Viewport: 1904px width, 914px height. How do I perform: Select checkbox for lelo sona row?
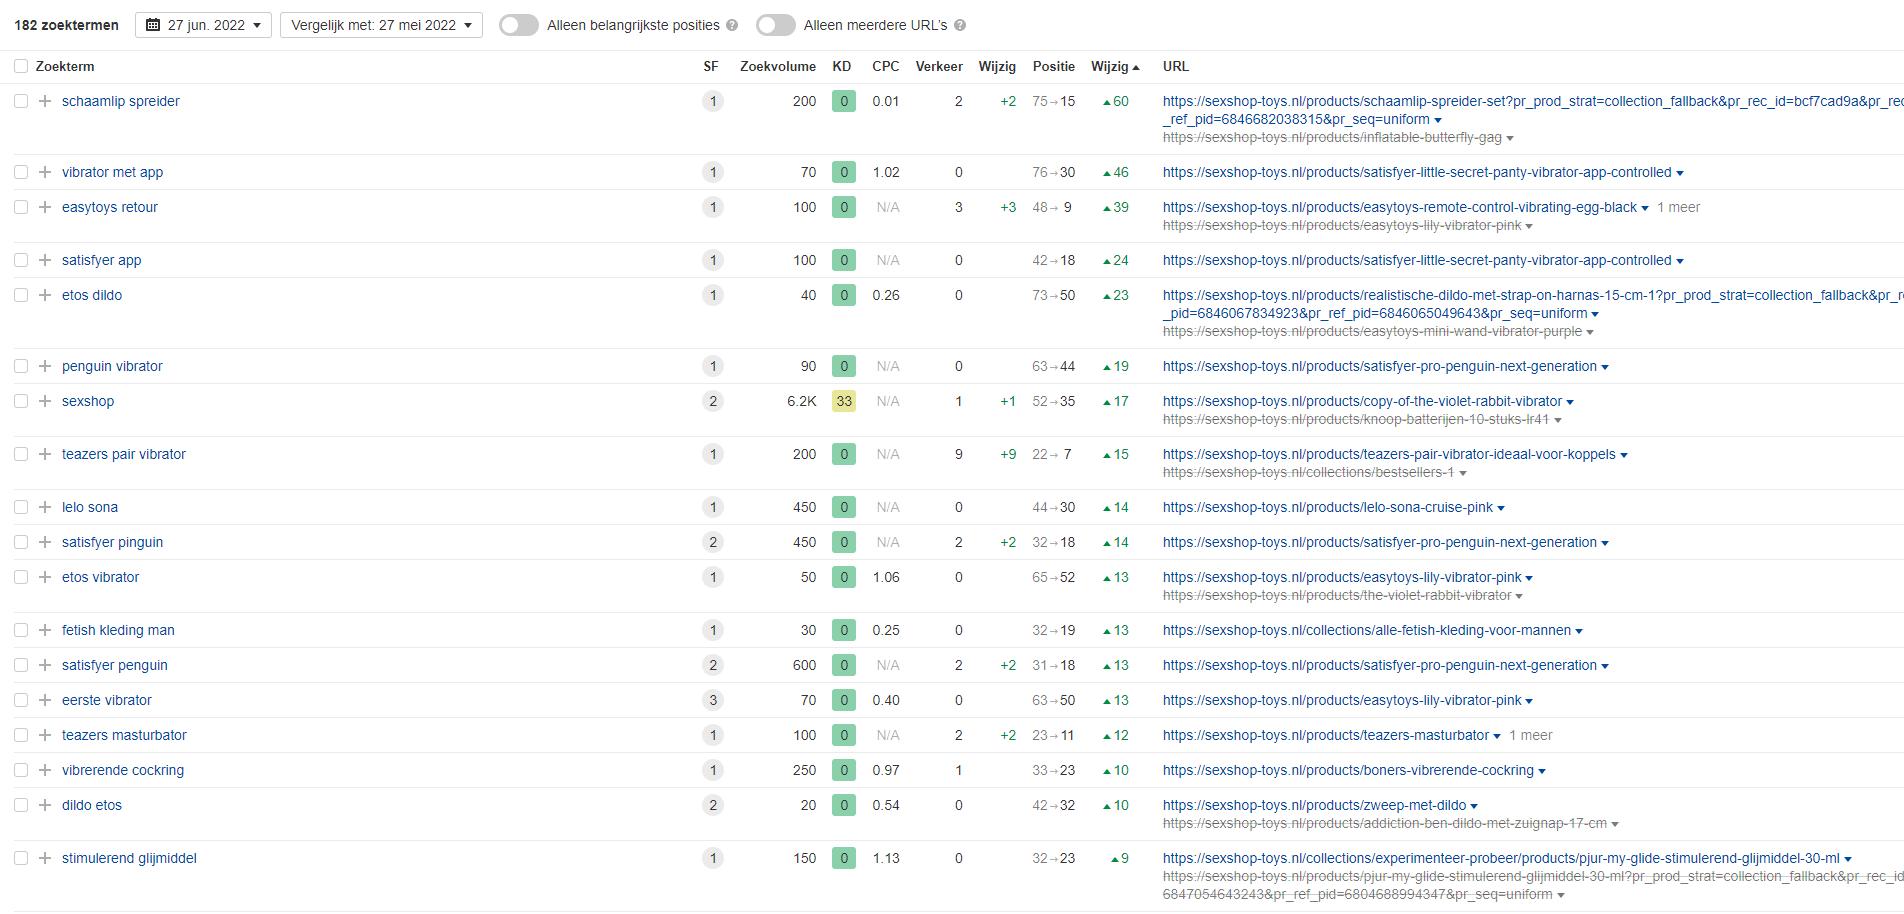point(21,507)
